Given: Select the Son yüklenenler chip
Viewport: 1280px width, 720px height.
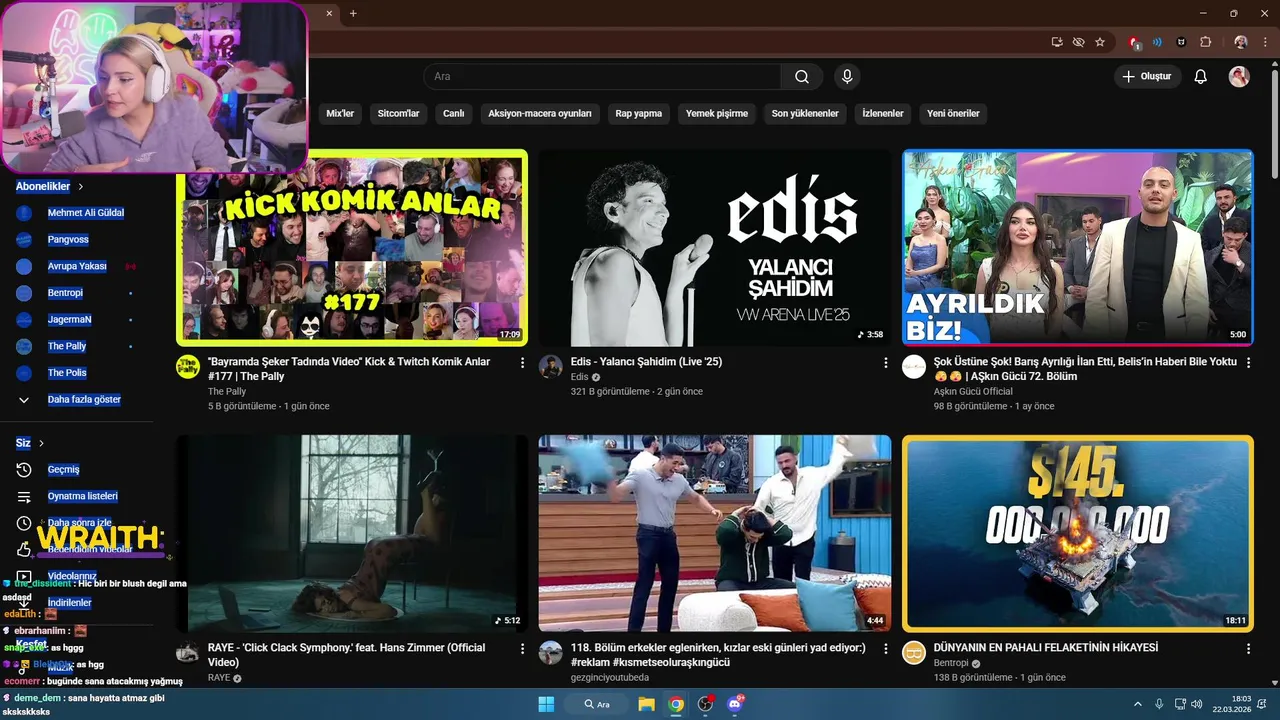Looking at the screenshot, I should [805, 114].
